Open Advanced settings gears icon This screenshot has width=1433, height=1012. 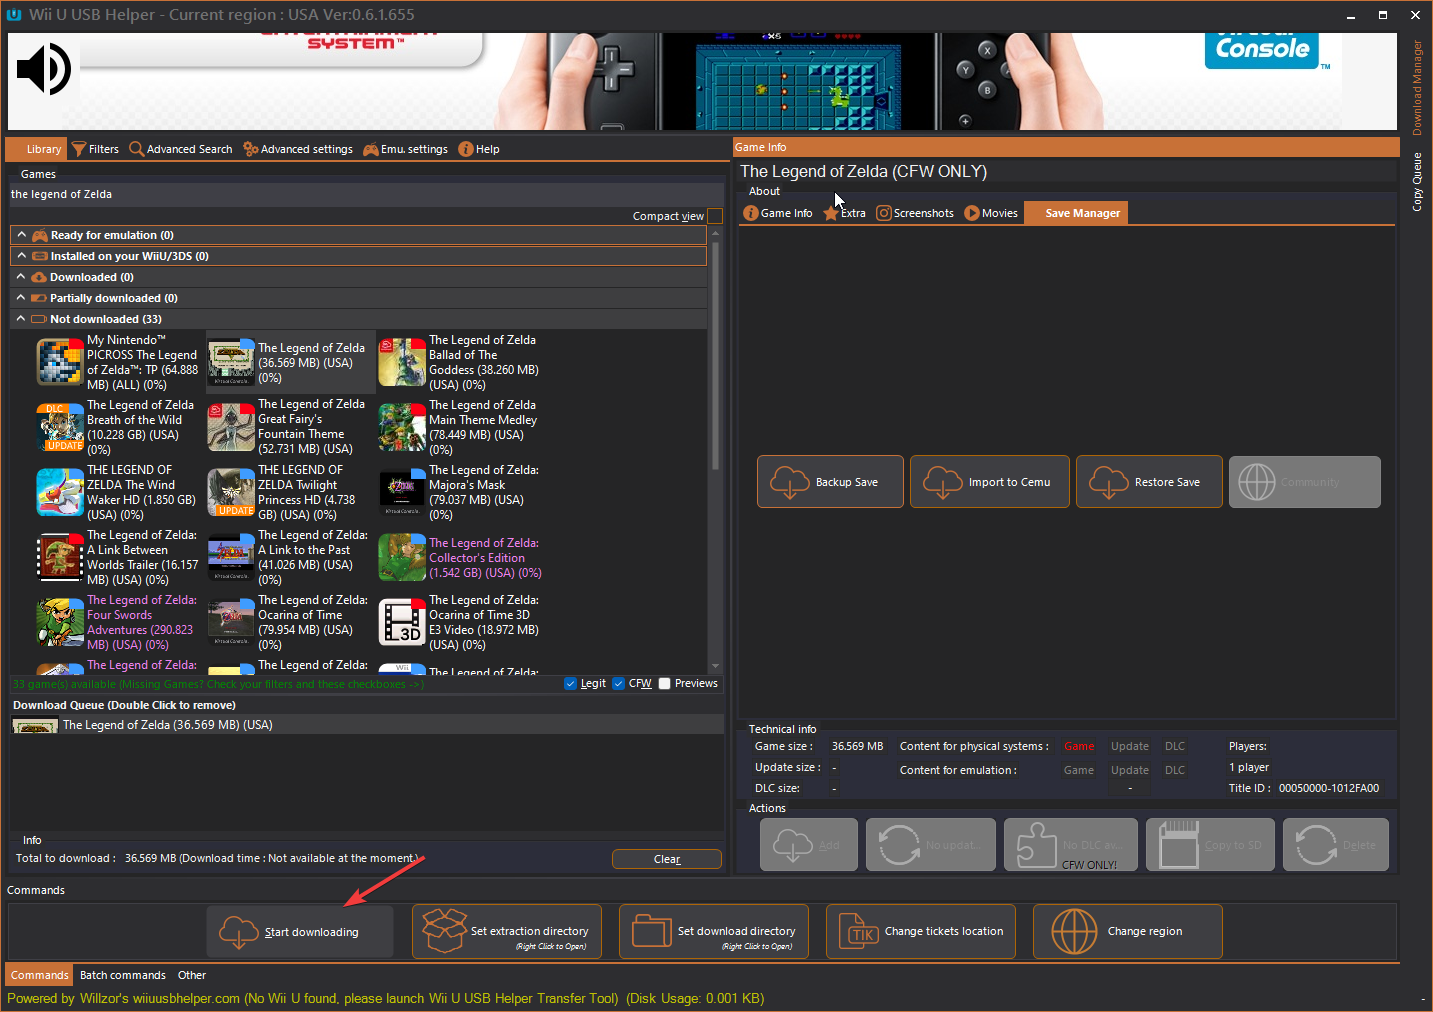click(x=251, y=149)
